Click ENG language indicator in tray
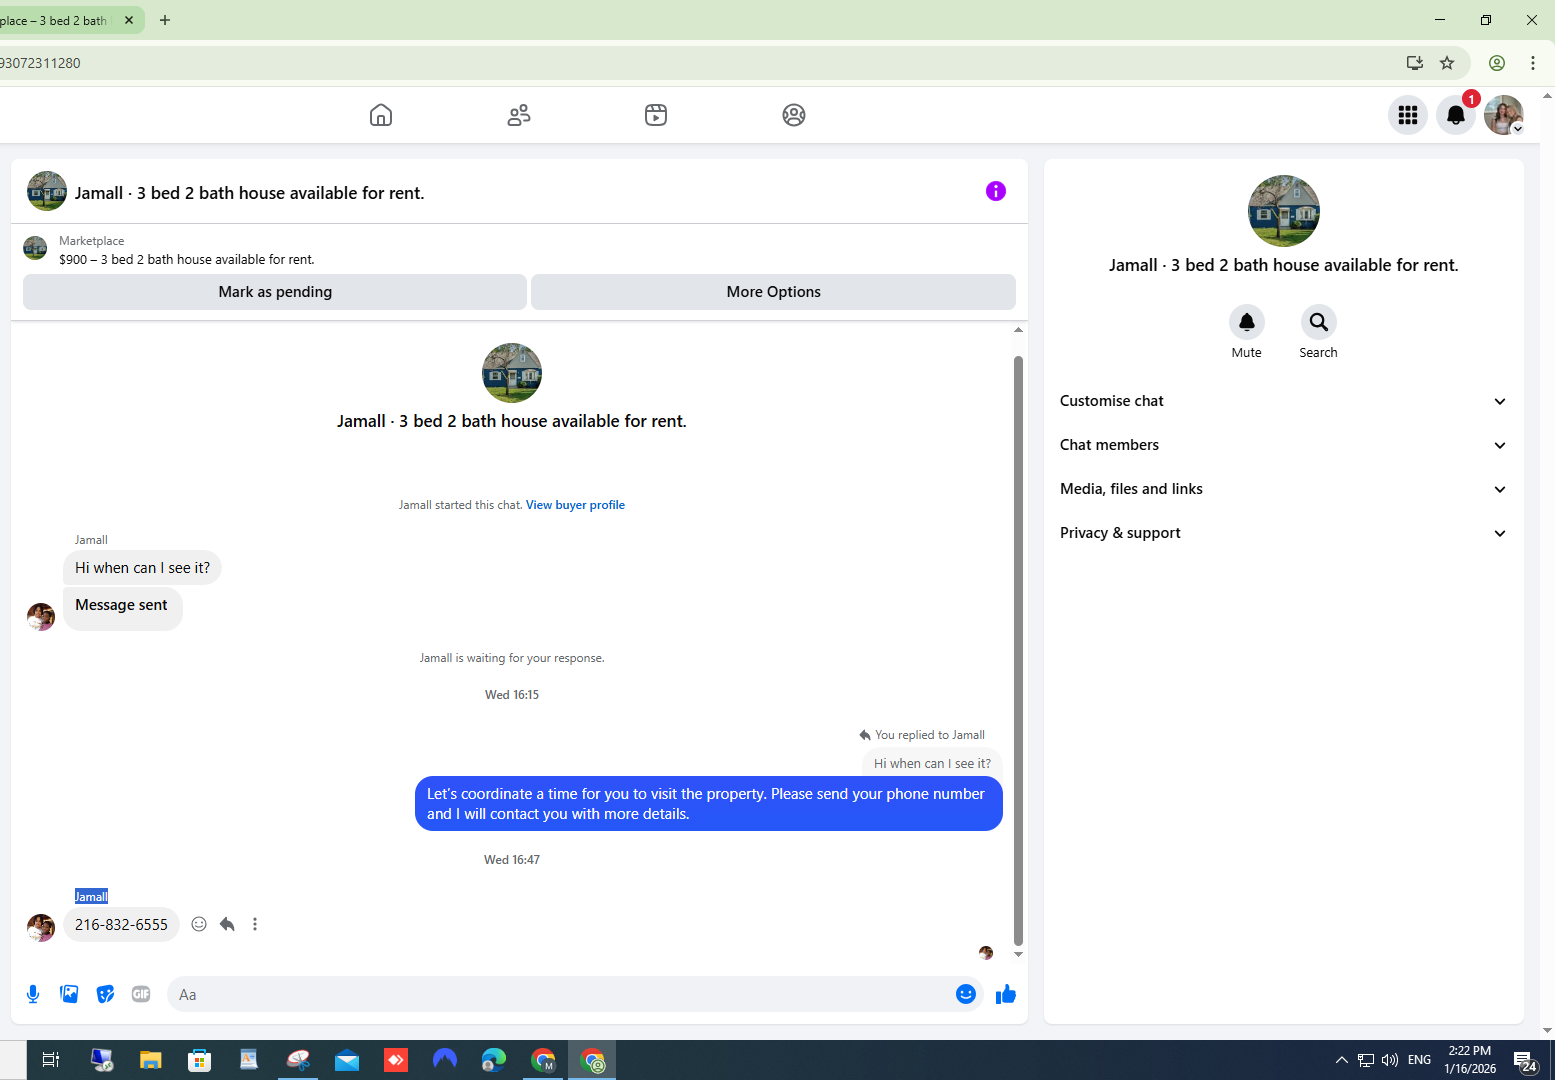This screenshot has height=1080, width=1555. (1419, 1060)
